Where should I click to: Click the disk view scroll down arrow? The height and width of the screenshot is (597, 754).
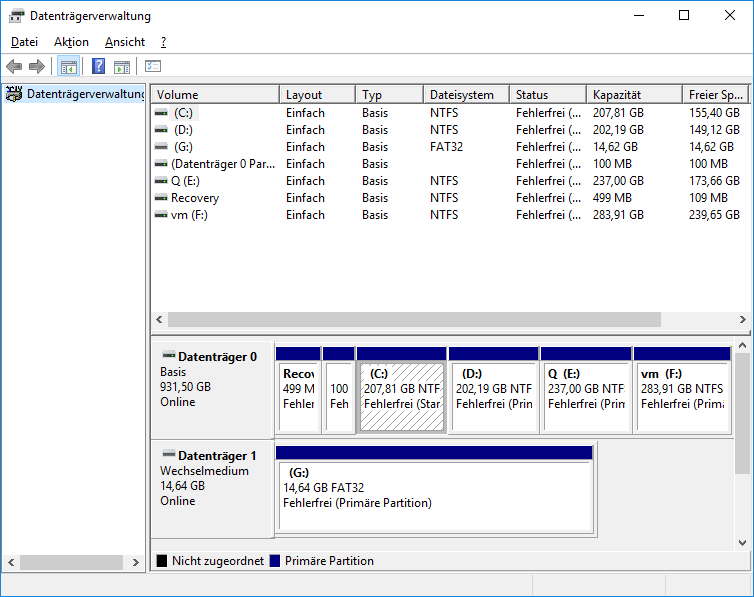point(742,543)
